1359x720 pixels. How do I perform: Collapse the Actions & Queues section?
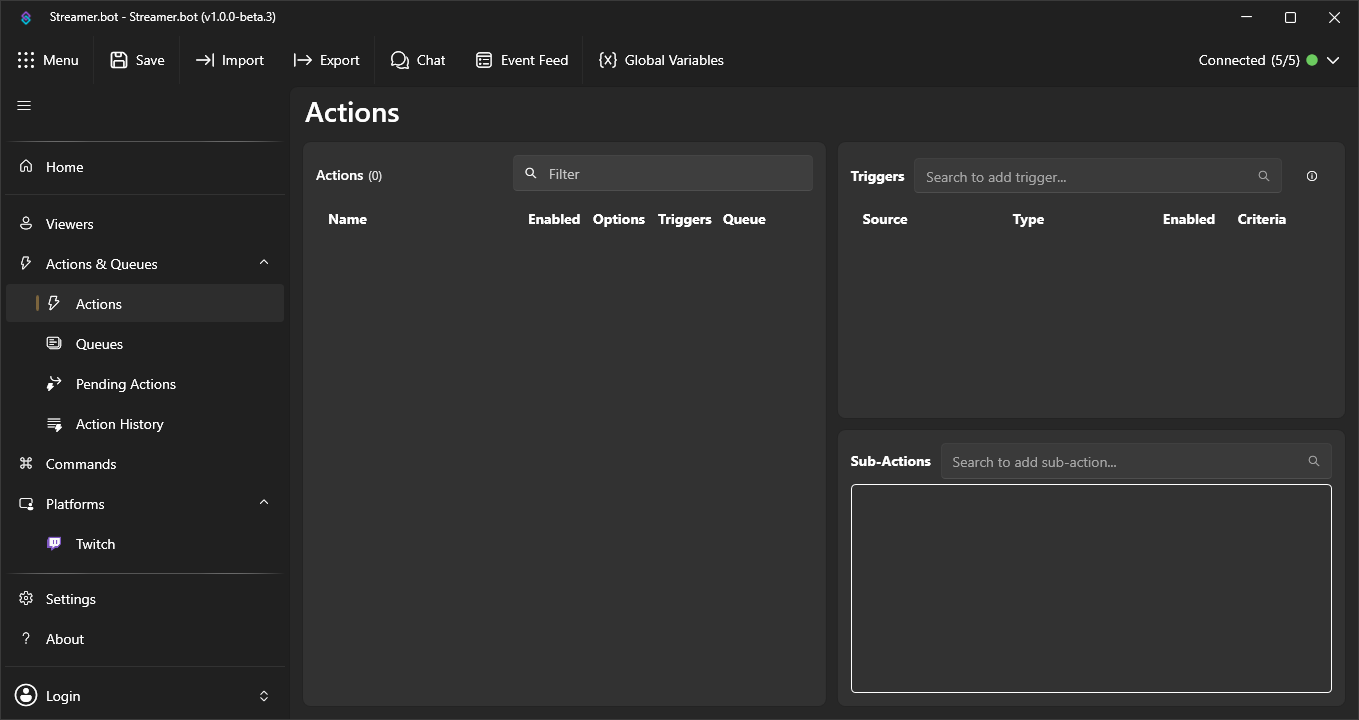pos(264,263)
